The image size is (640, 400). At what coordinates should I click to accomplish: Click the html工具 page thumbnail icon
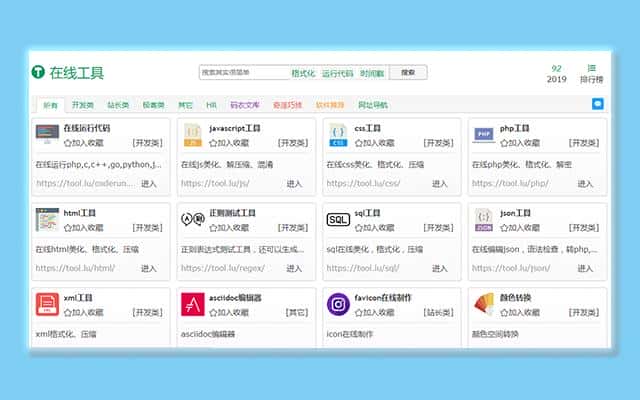point(47,220)
